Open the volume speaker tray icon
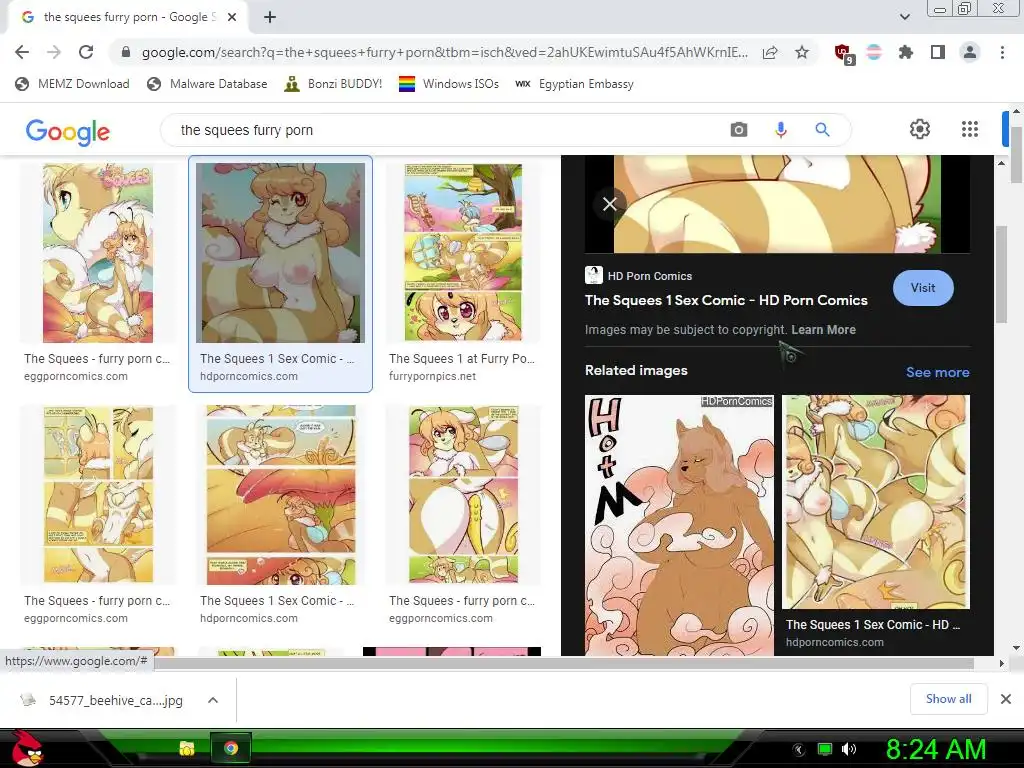Viewport: 1024px width, 768px height. 848,749
